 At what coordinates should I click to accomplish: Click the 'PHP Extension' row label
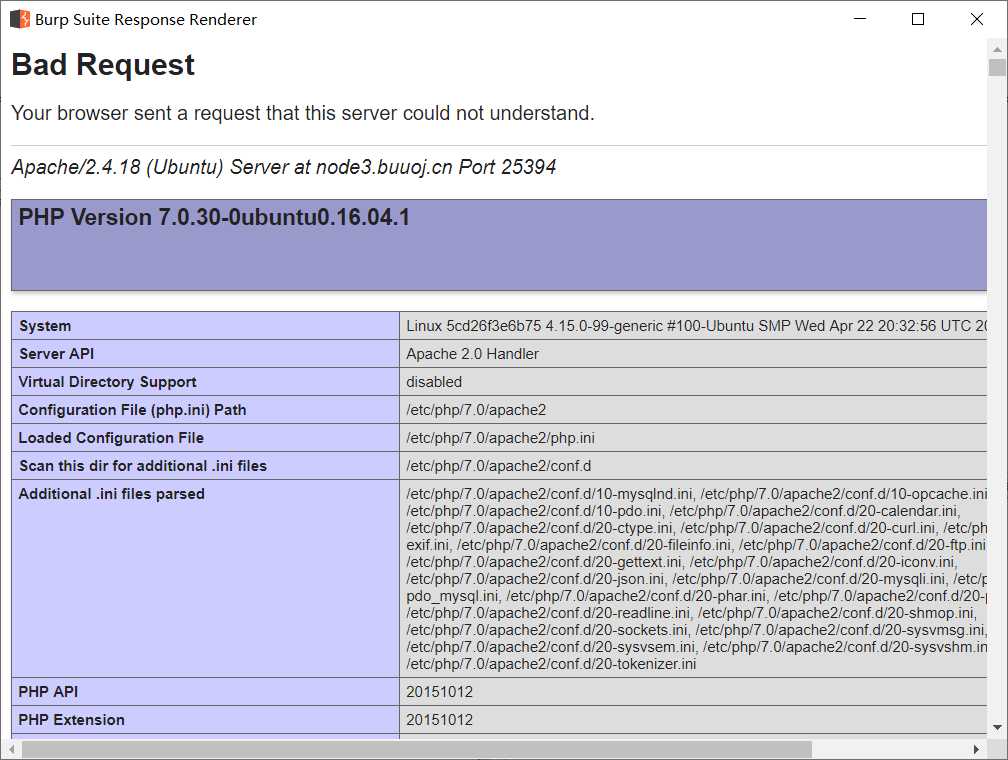pos(71,720)
